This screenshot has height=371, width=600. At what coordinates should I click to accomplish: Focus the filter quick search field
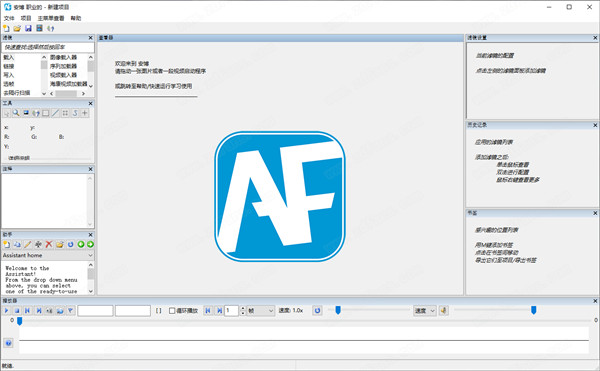pos(48,47)
